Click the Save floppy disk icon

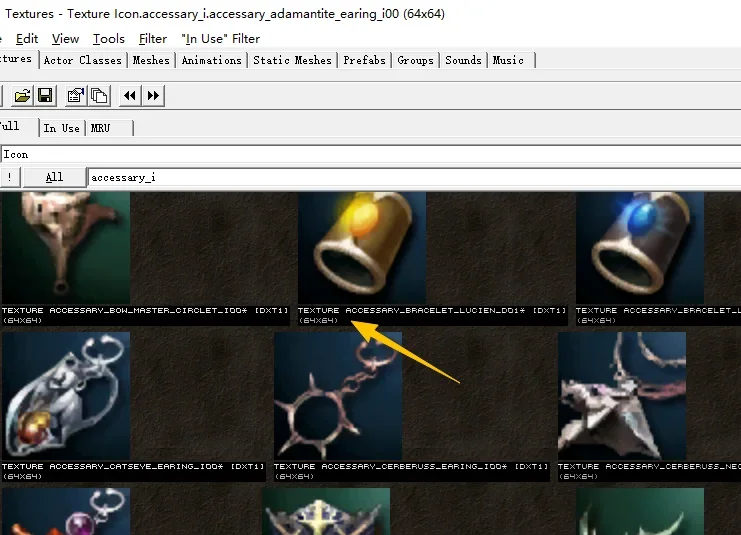(x=45, y=96)
